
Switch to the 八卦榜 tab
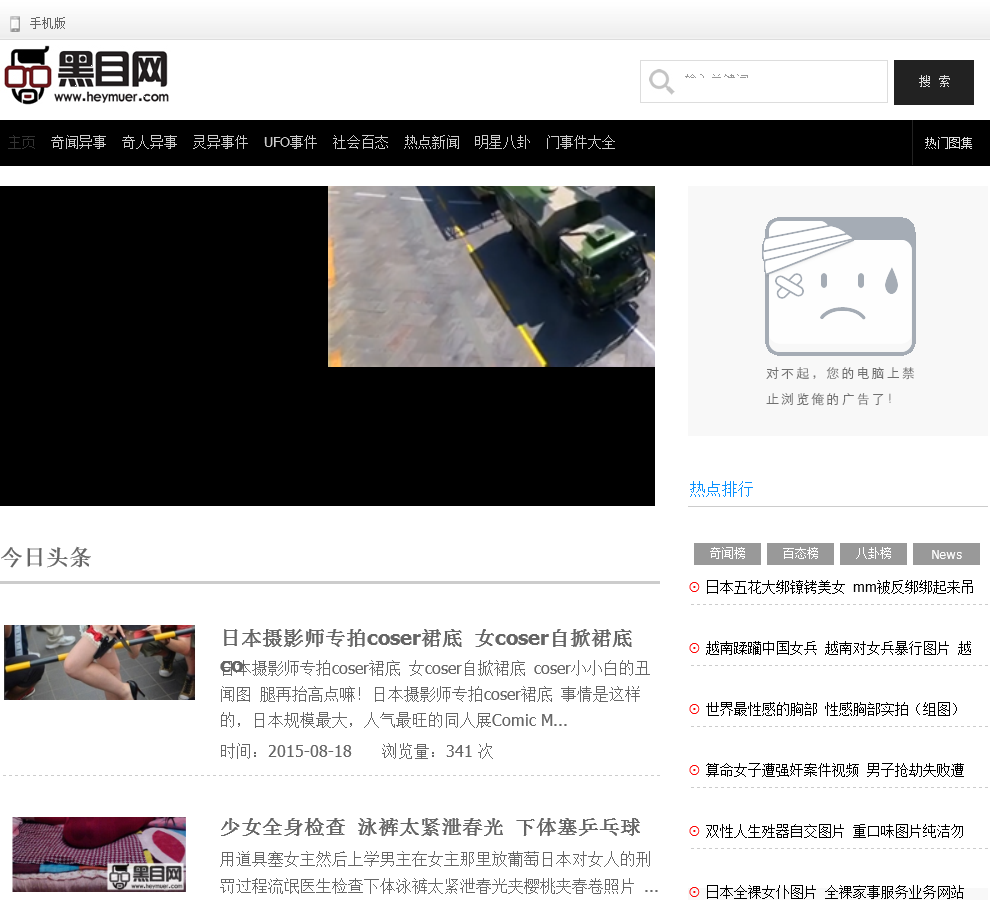pyautogui.click(x=874, y=554)
